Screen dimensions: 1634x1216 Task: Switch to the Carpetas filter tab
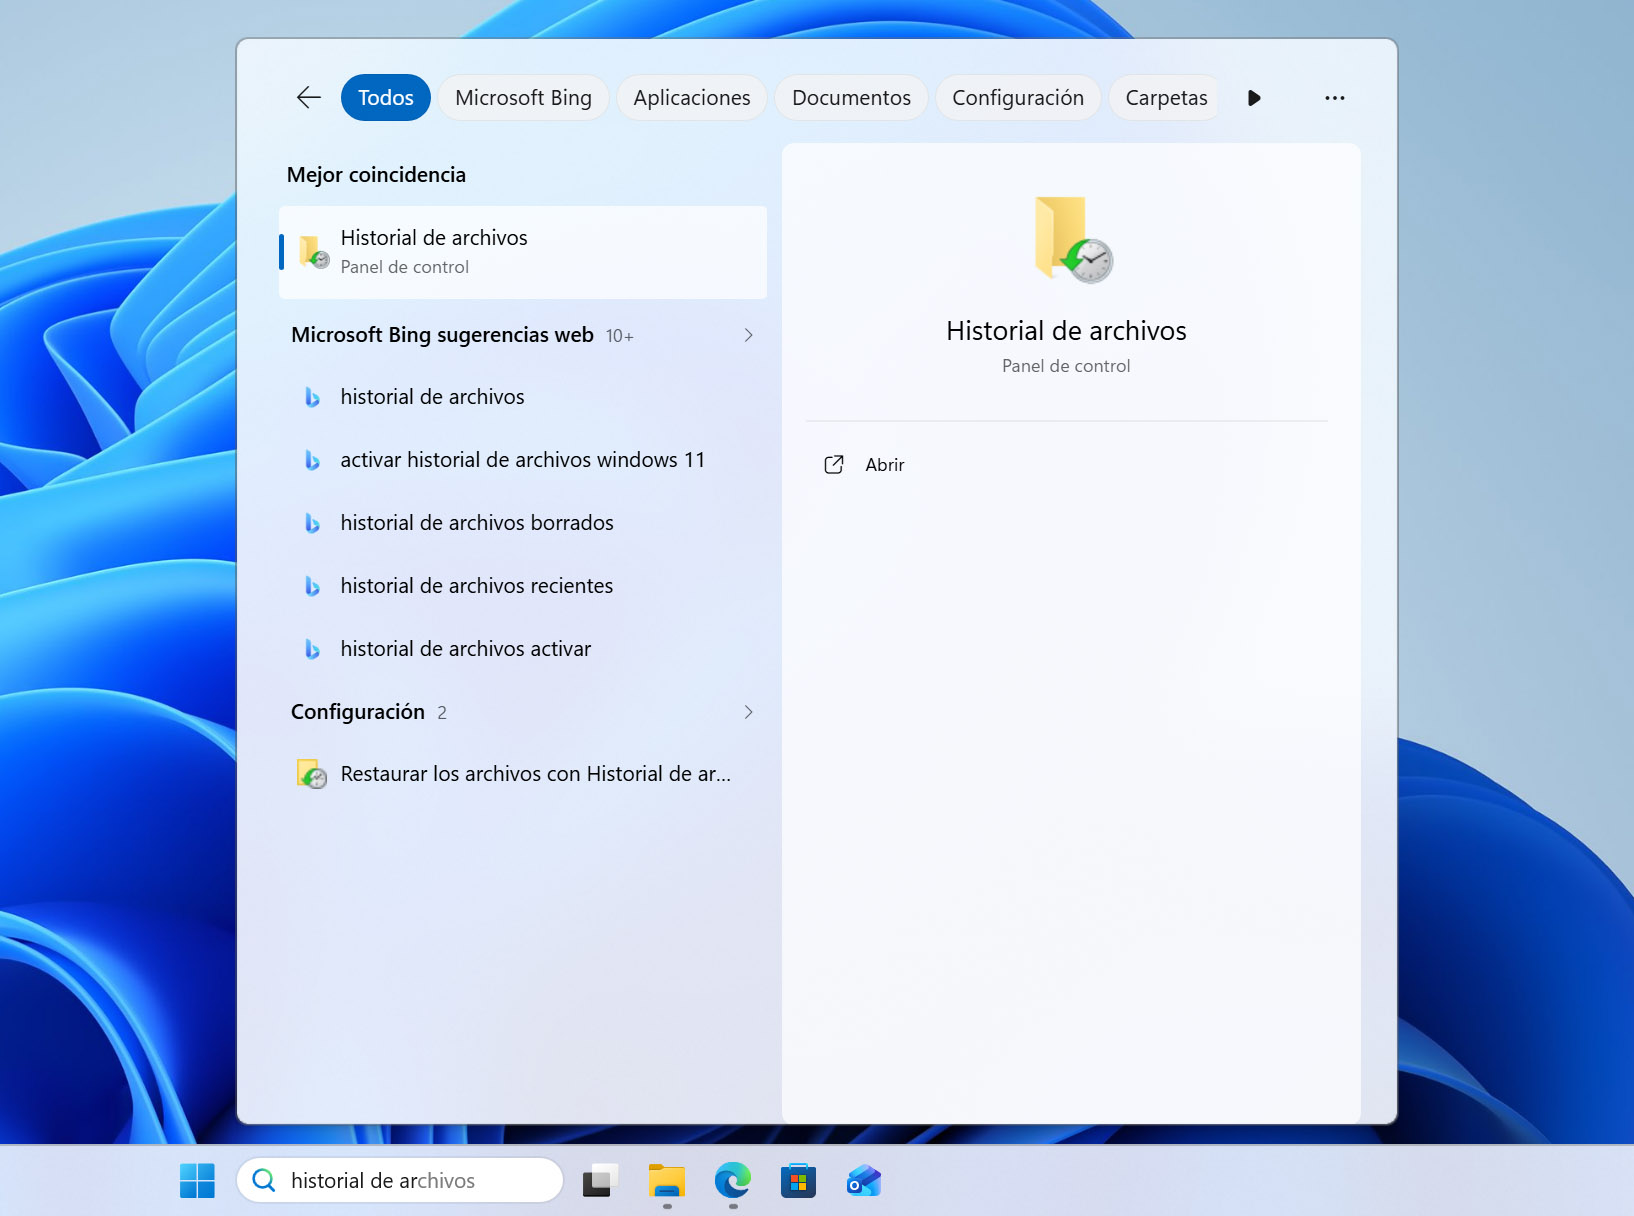point(1166,98)
